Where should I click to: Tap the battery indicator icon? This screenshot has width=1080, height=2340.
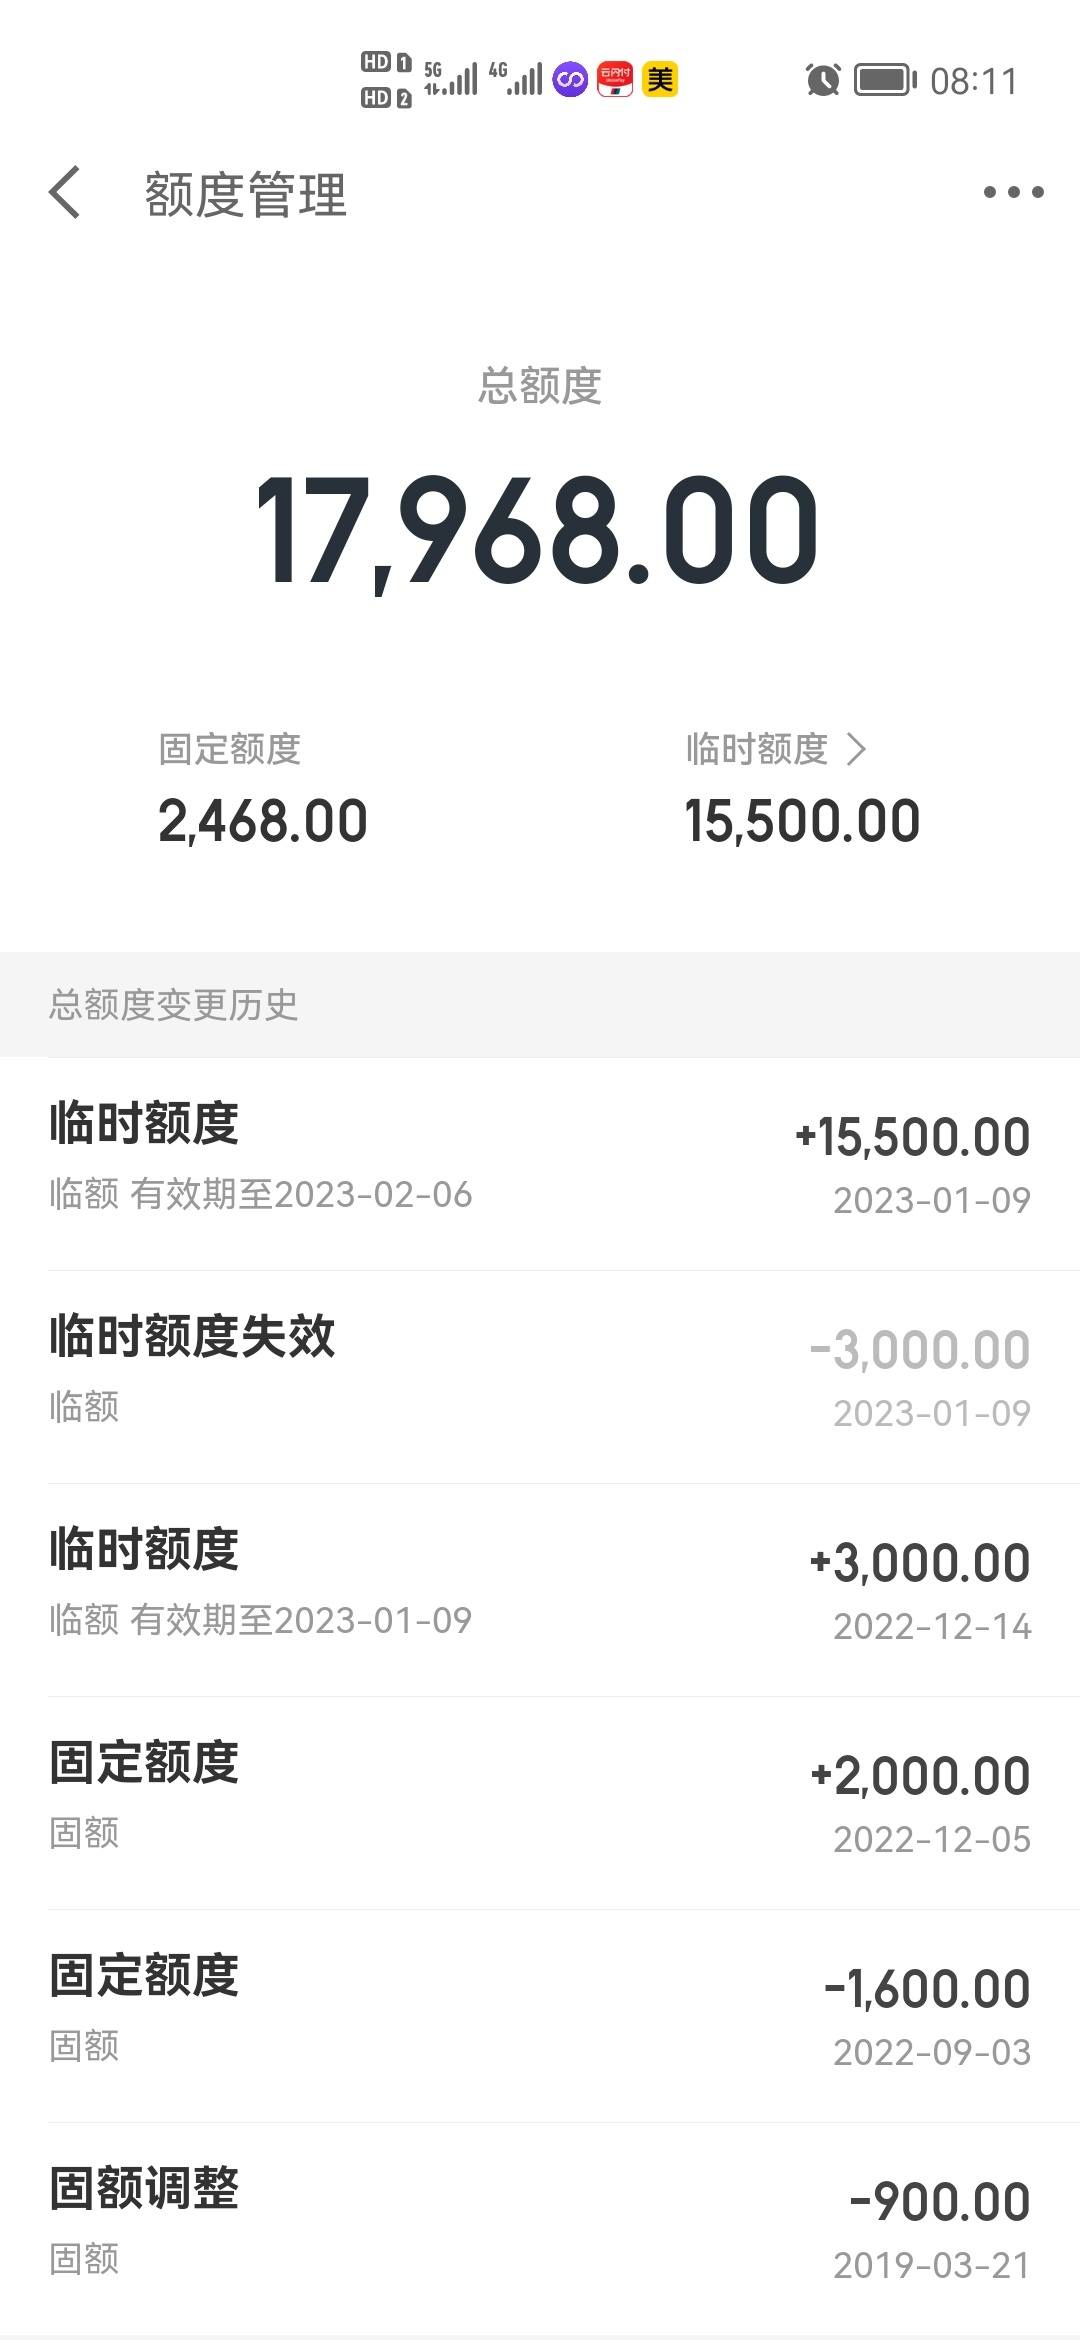[885, 80]
